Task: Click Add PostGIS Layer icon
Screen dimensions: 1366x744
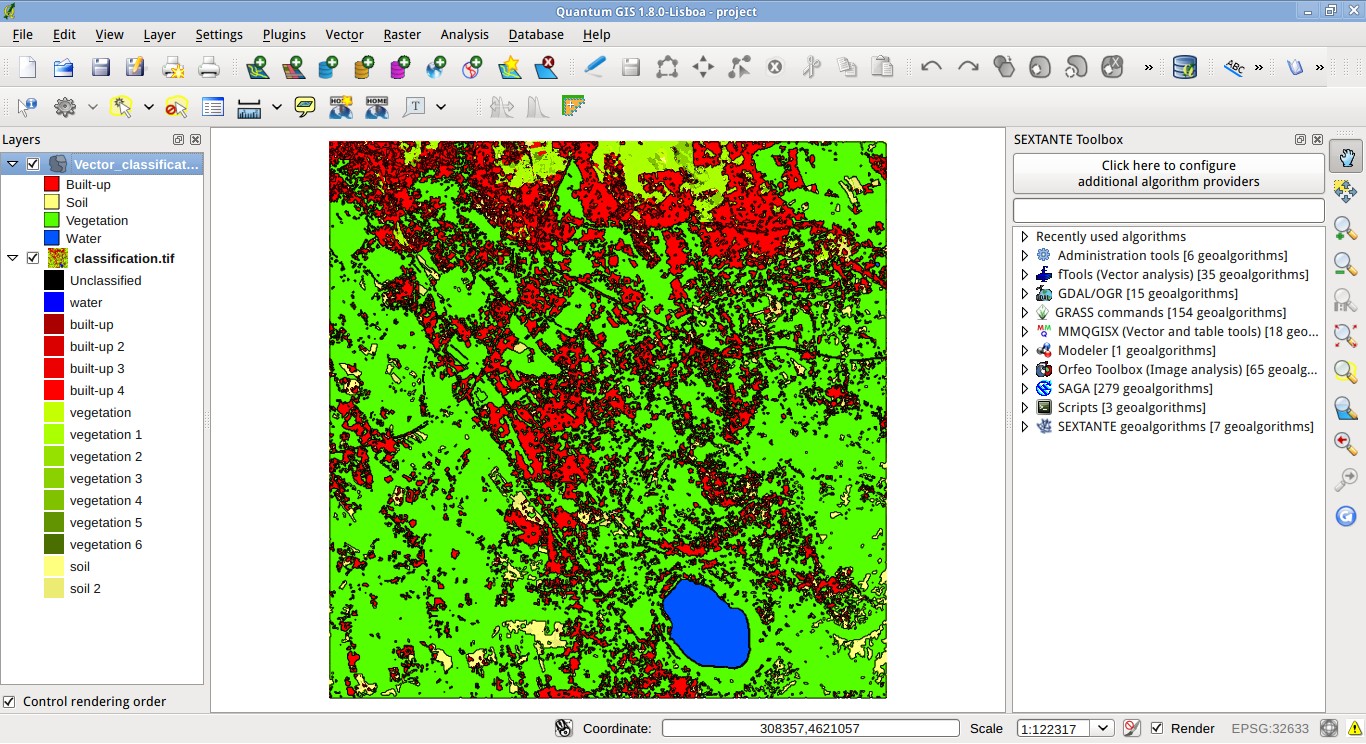Action: pyautogui.click(x=328, y=68)
